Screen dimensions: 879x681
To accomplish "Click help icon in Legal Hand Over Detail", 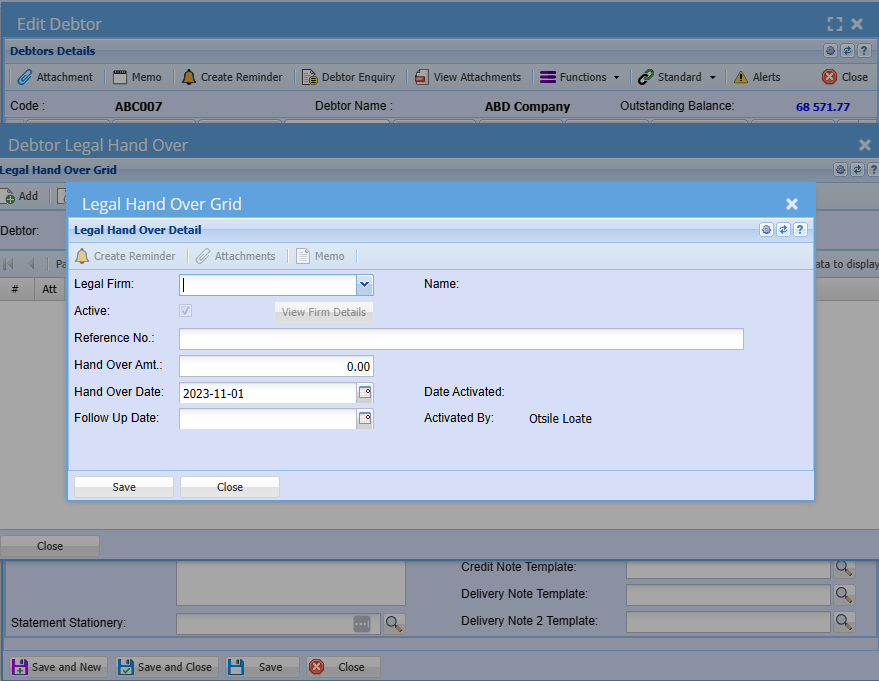I will click(800, 229).
